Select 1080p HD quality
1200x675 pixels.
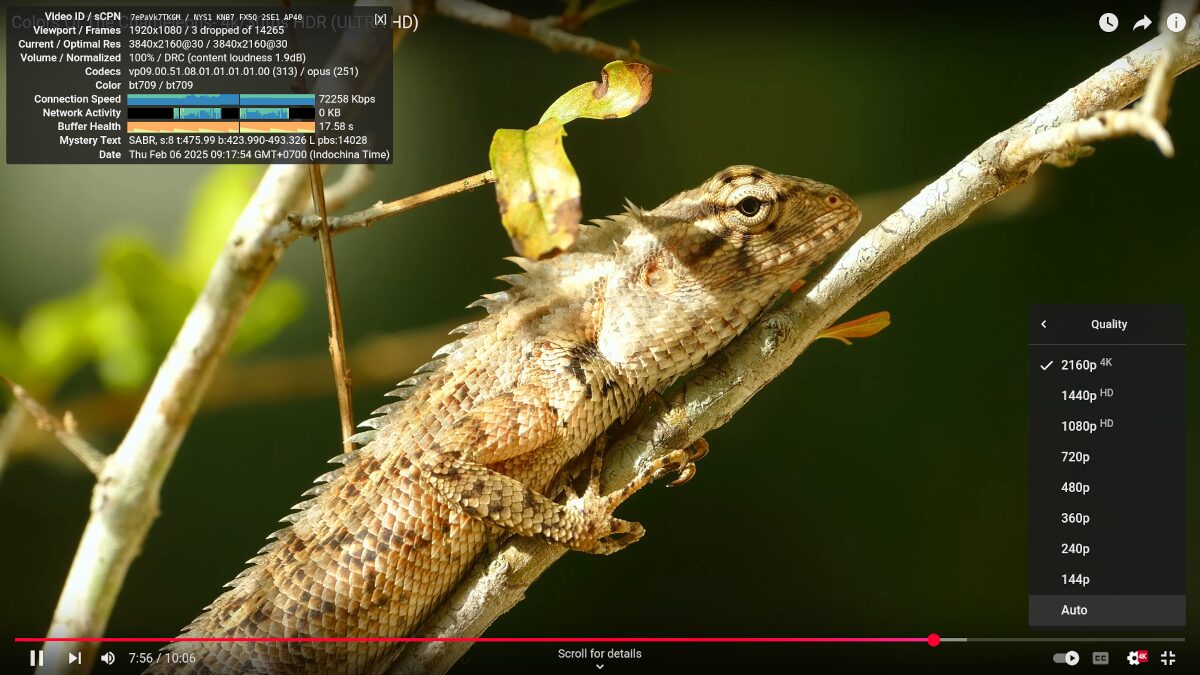[x=1107, y=426]
